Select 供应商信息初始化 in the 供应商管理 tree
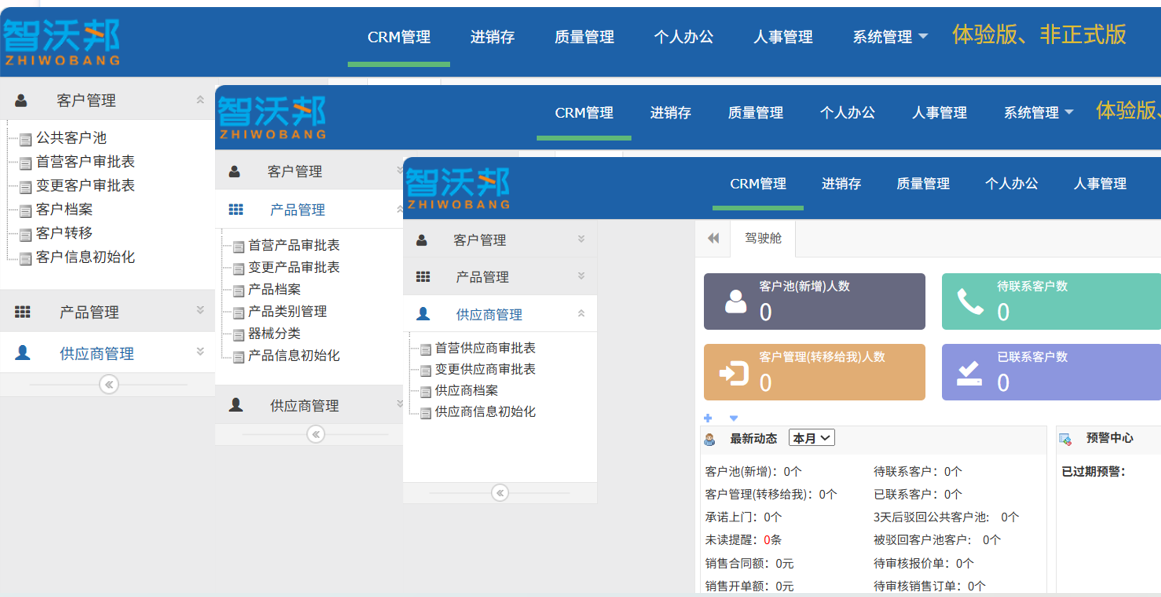Viewport: 1161px width, 597px height. tap(485, 412)
